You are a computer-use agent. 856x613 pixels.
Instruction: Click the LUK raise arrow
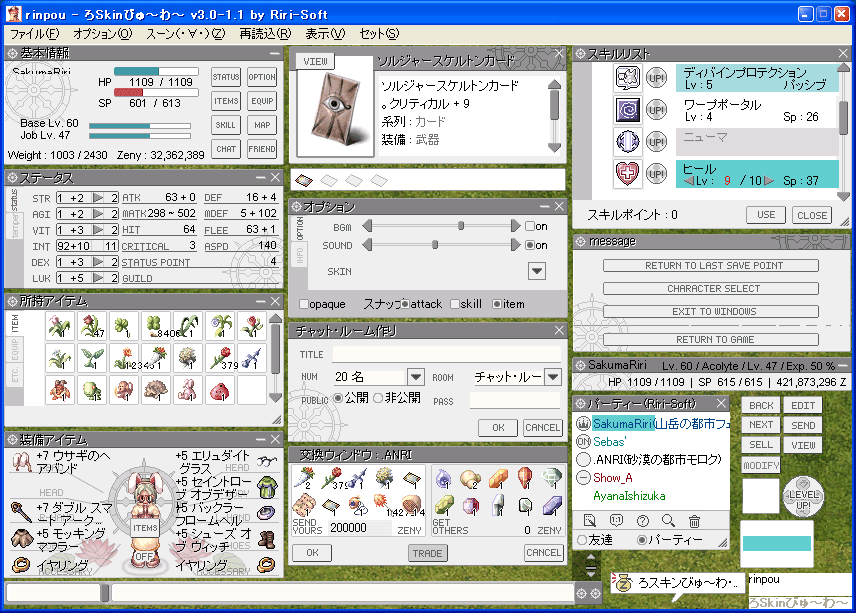coord(98,278)
